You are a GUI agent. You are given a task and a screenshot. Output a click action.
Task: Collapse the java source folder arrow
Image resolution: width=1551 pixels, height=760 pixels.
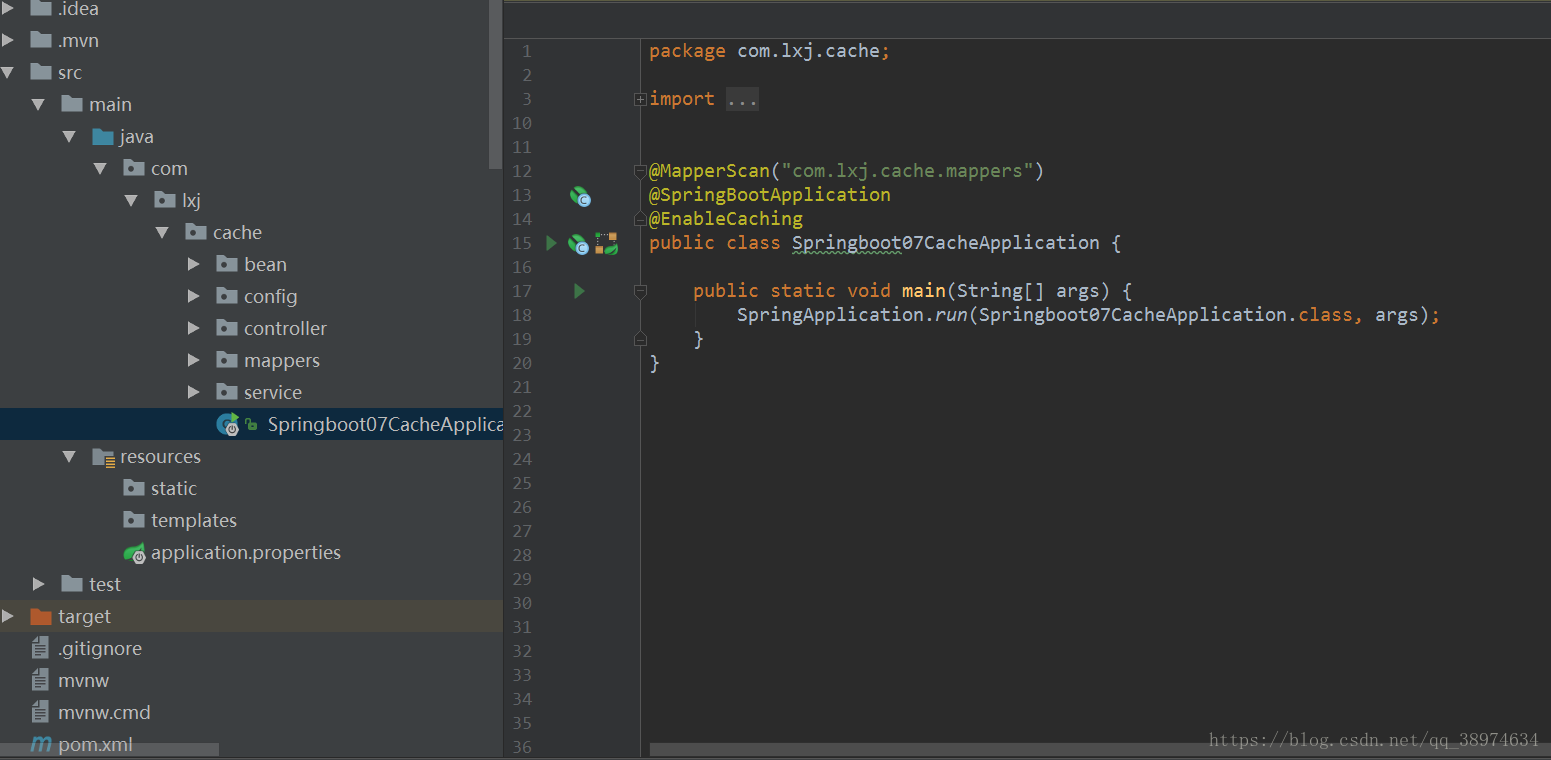(x=69, y=136)
